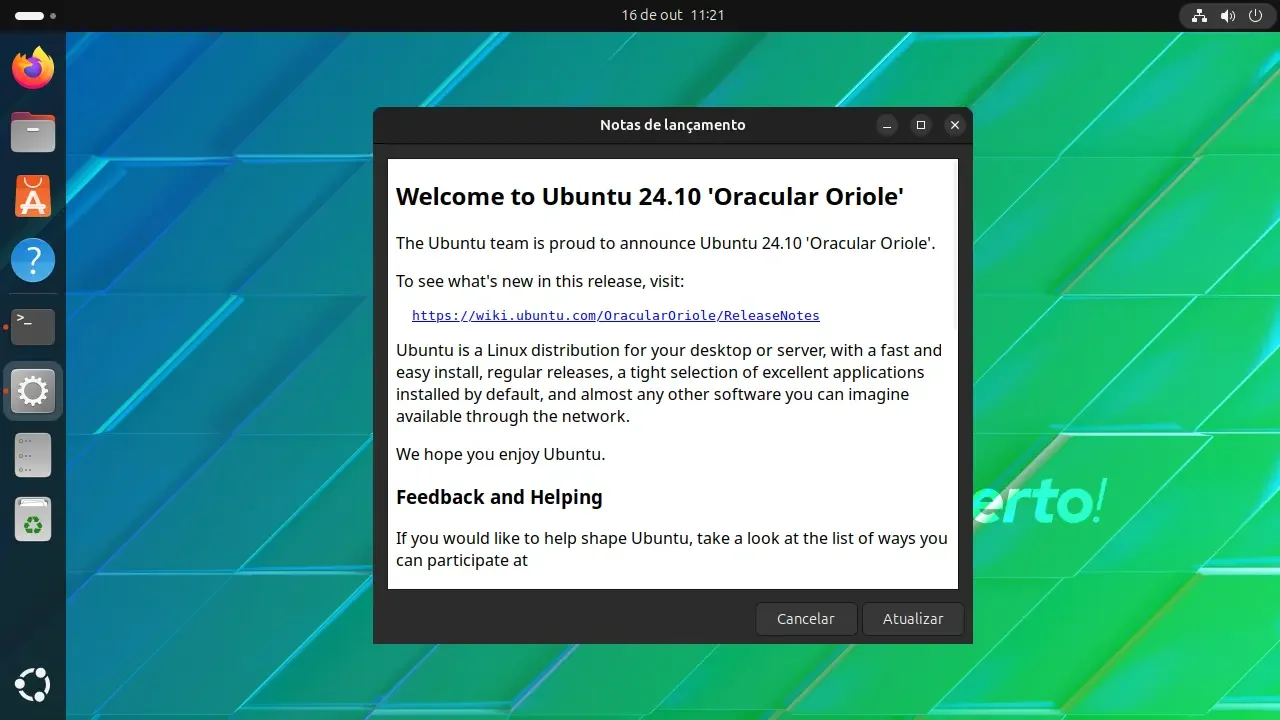Click the power icon in top bar
The width and height of the screenshot is (1280, 720).
pos(1255,16)
